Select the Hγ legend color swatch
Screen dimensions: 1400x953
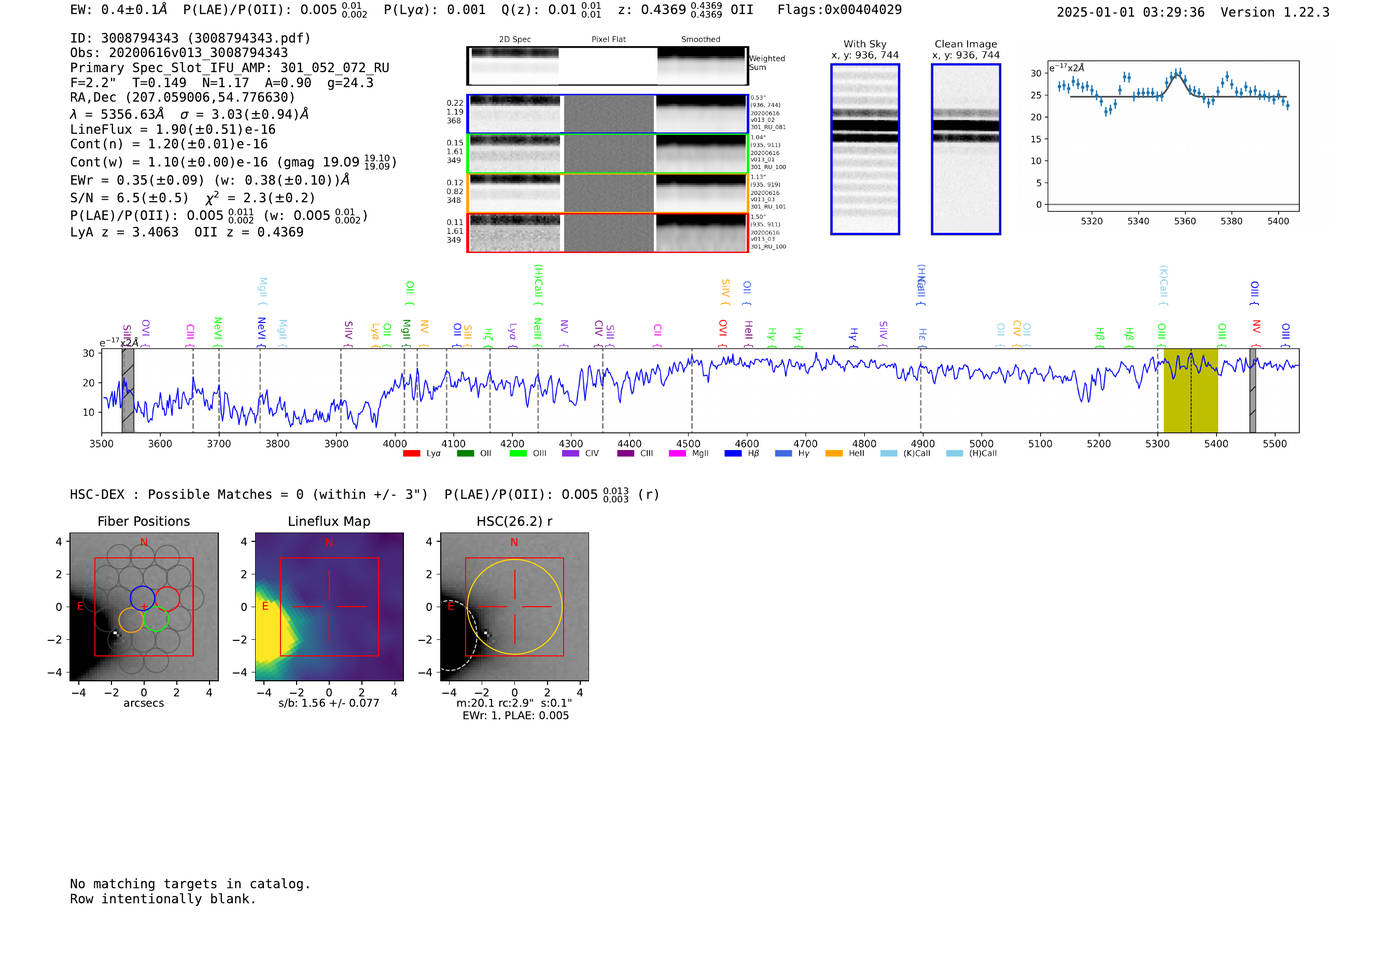point(783,454)
